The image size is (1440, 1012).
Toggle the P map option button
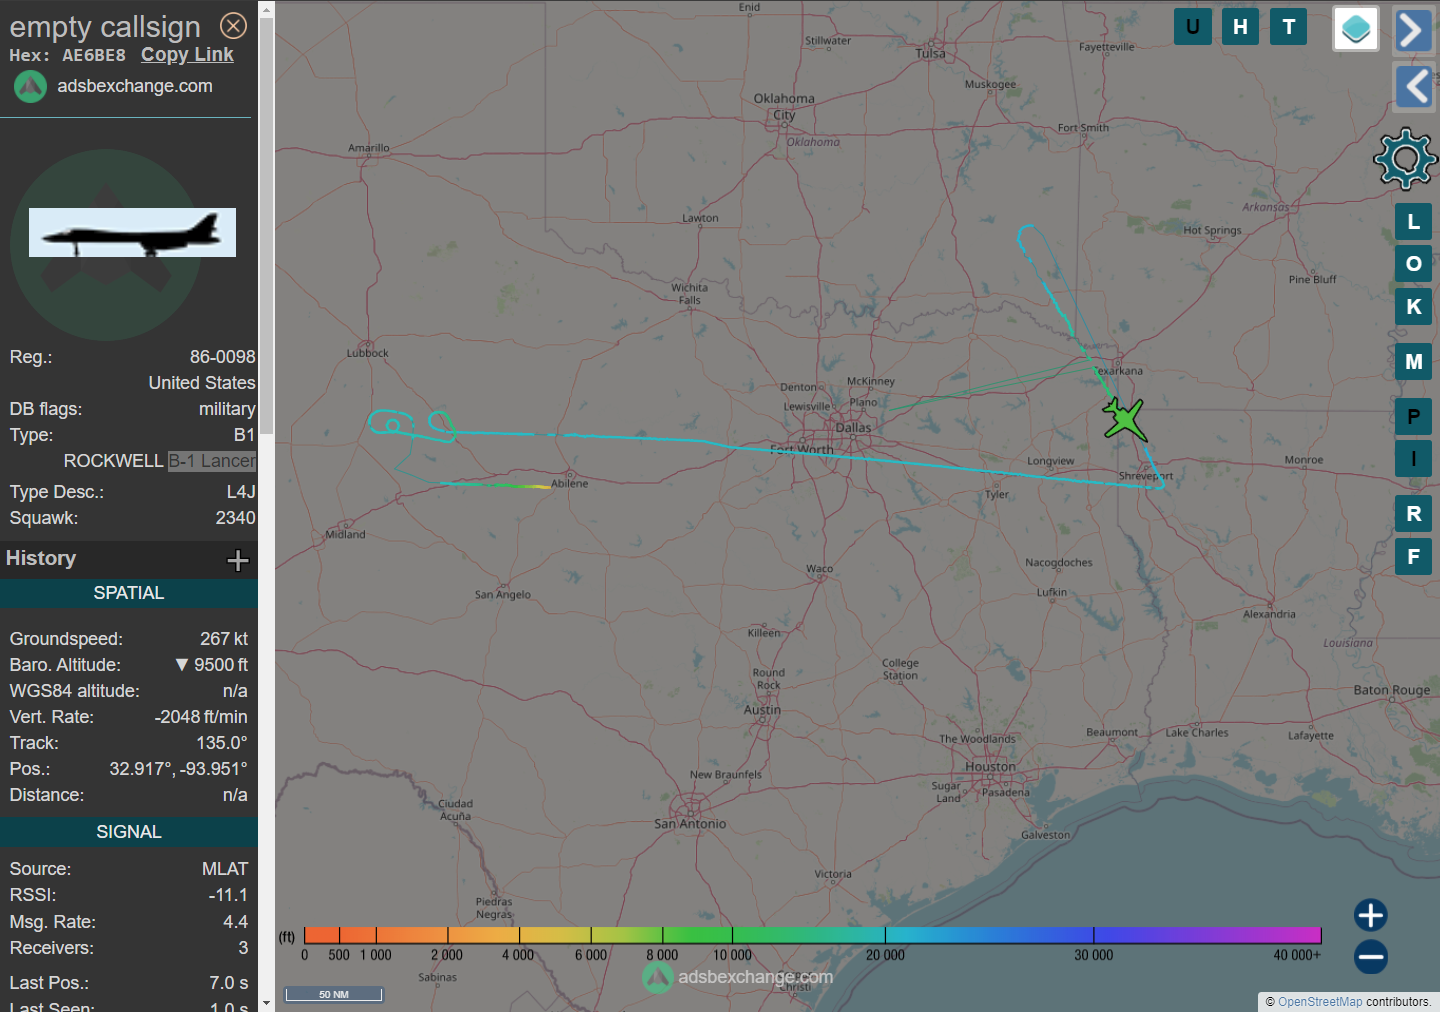point(1413,417)
